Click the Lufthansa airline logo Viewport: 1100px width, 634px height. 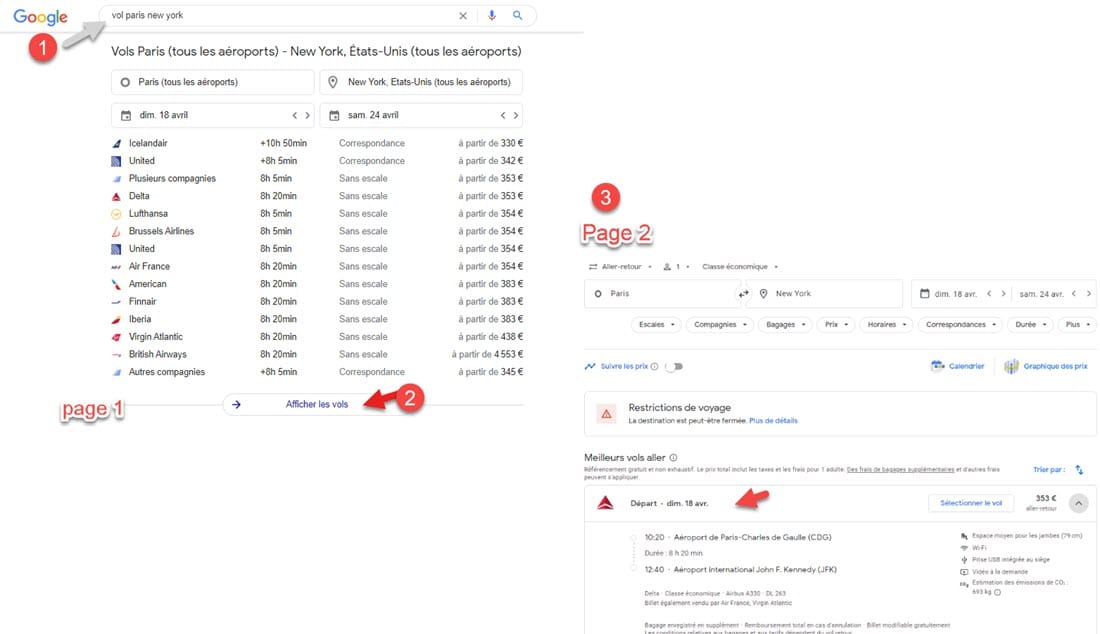tap(116, 214)
